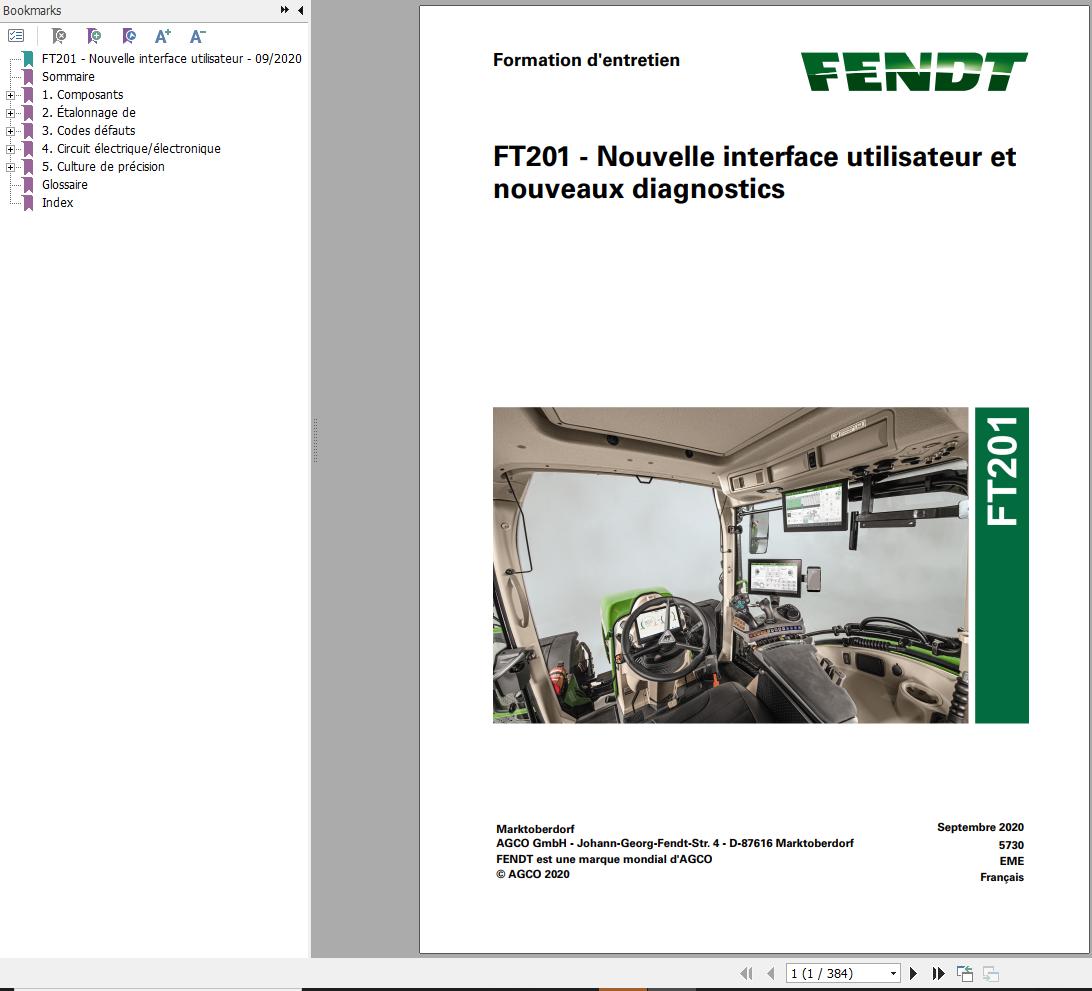Open the page number dropdown arrow
1092x991 pixels.
coord(893,974)
